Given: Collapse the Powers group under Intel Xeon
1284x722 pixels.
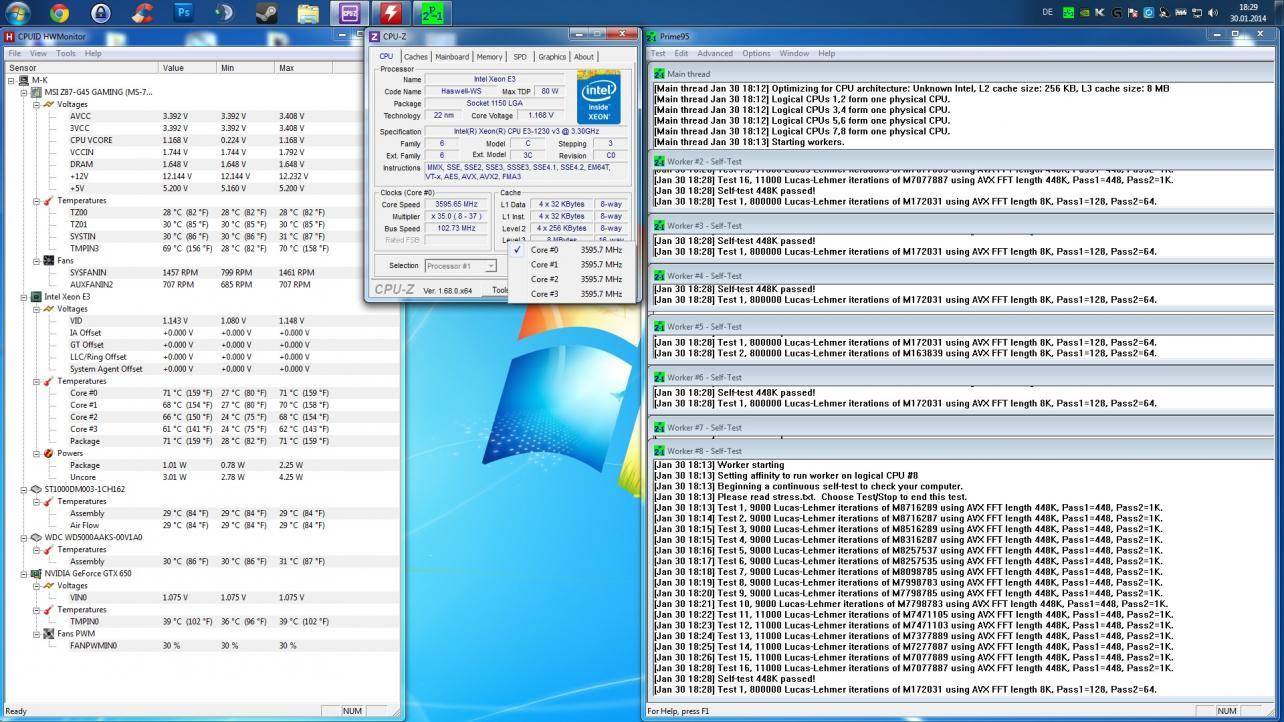Looking at the screenshot, I should [36, 453].
